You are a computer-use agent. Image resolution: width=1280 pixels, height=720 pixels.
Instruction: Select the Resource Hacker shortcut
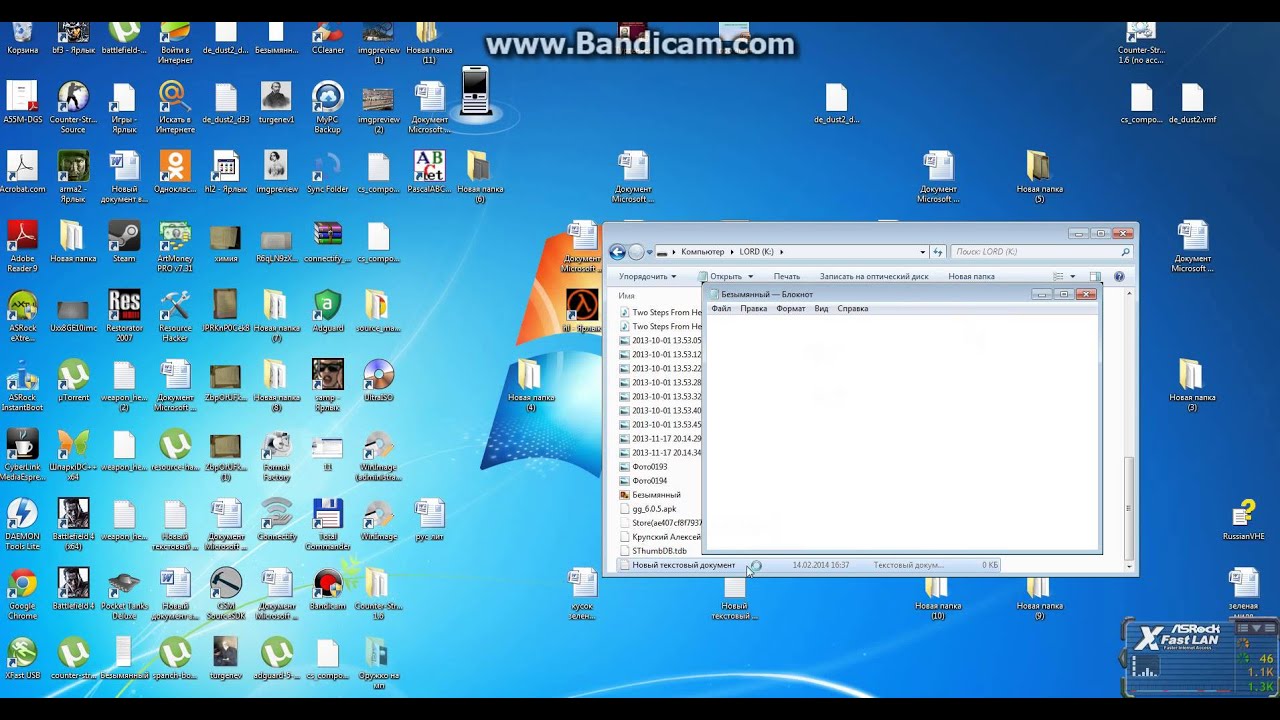point(175,315)
